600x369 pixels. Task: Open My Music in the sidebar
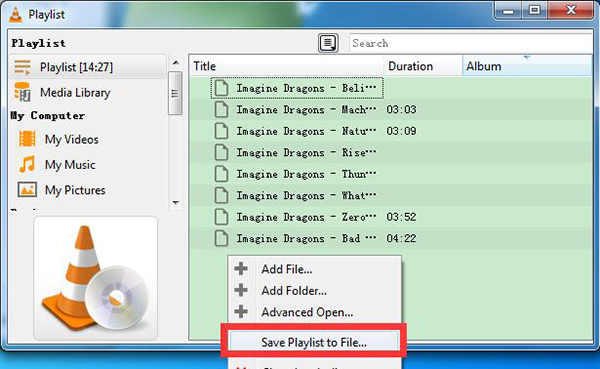pos(70,165)
